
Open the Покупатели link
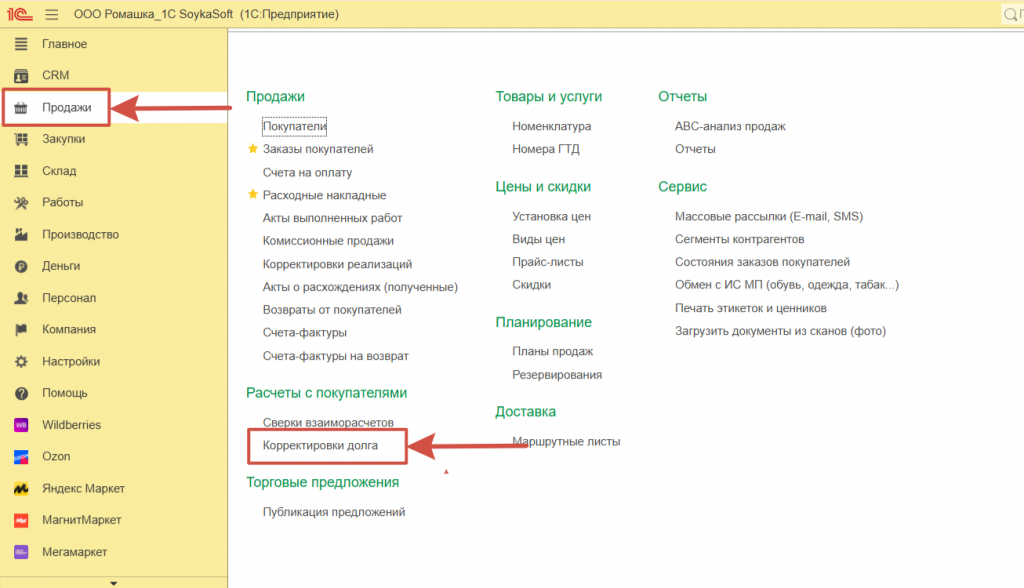(295, 126)
